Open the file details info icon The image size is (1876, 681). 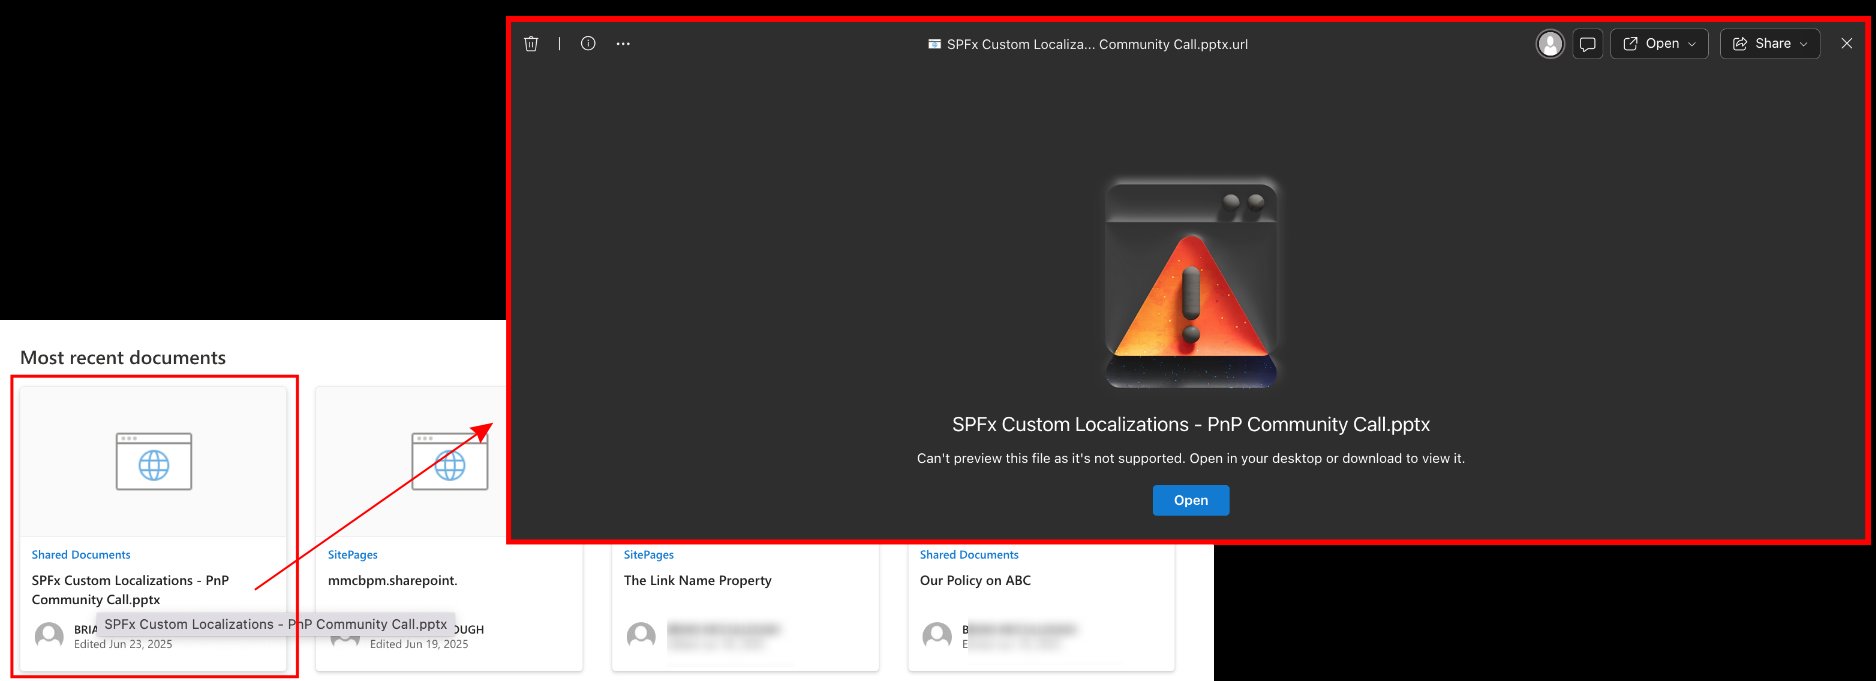point(588,44)
